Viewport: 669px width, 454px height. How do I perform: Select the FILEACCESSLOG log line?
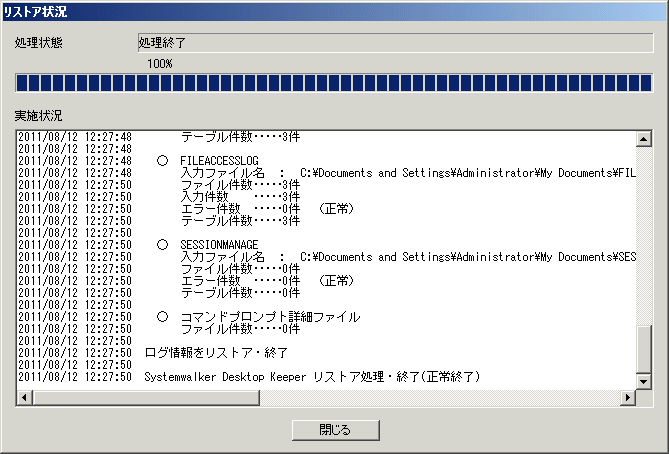[x=219, y=161]
